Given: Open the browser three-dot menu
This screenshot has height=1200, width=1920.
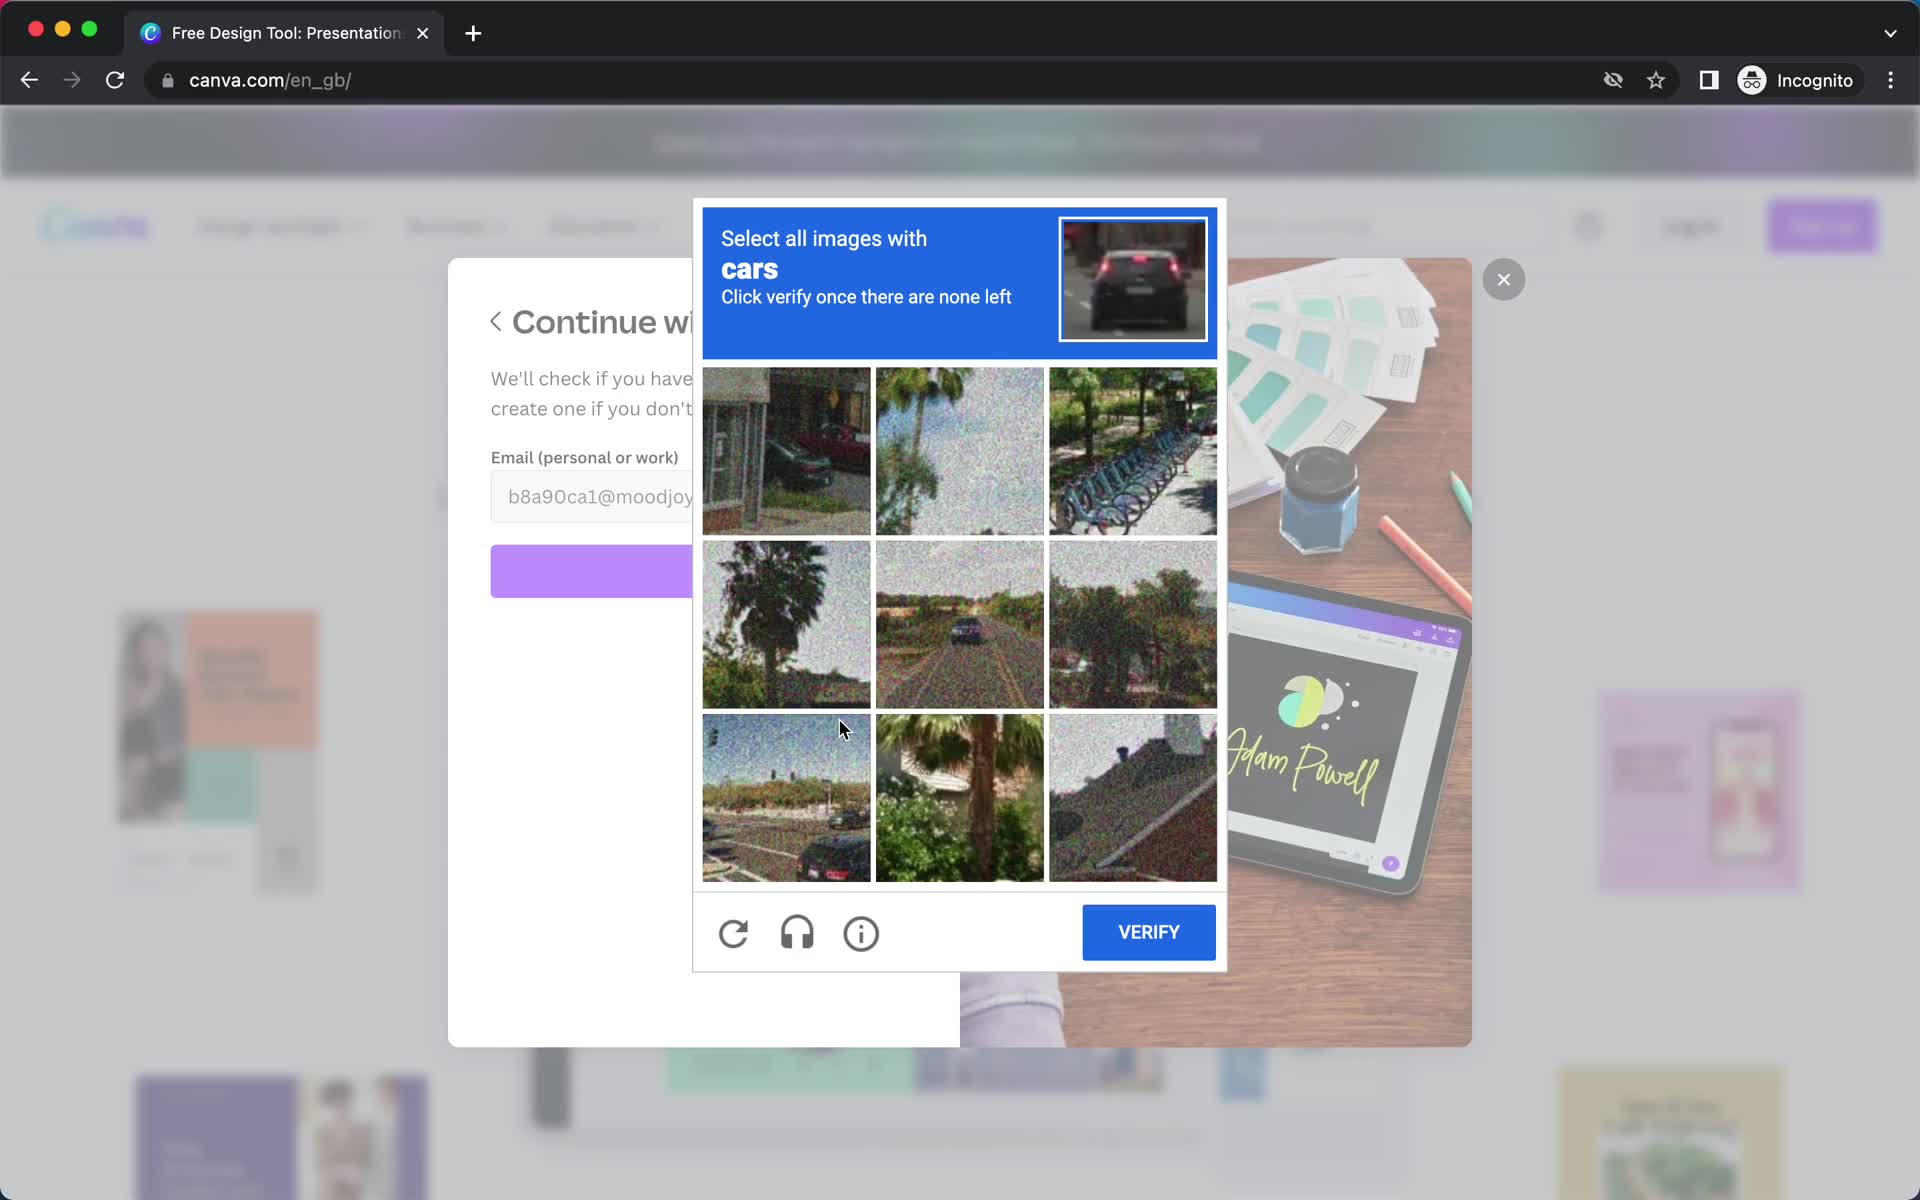Looking at the screenshot, I should [x=1890, y=80].
